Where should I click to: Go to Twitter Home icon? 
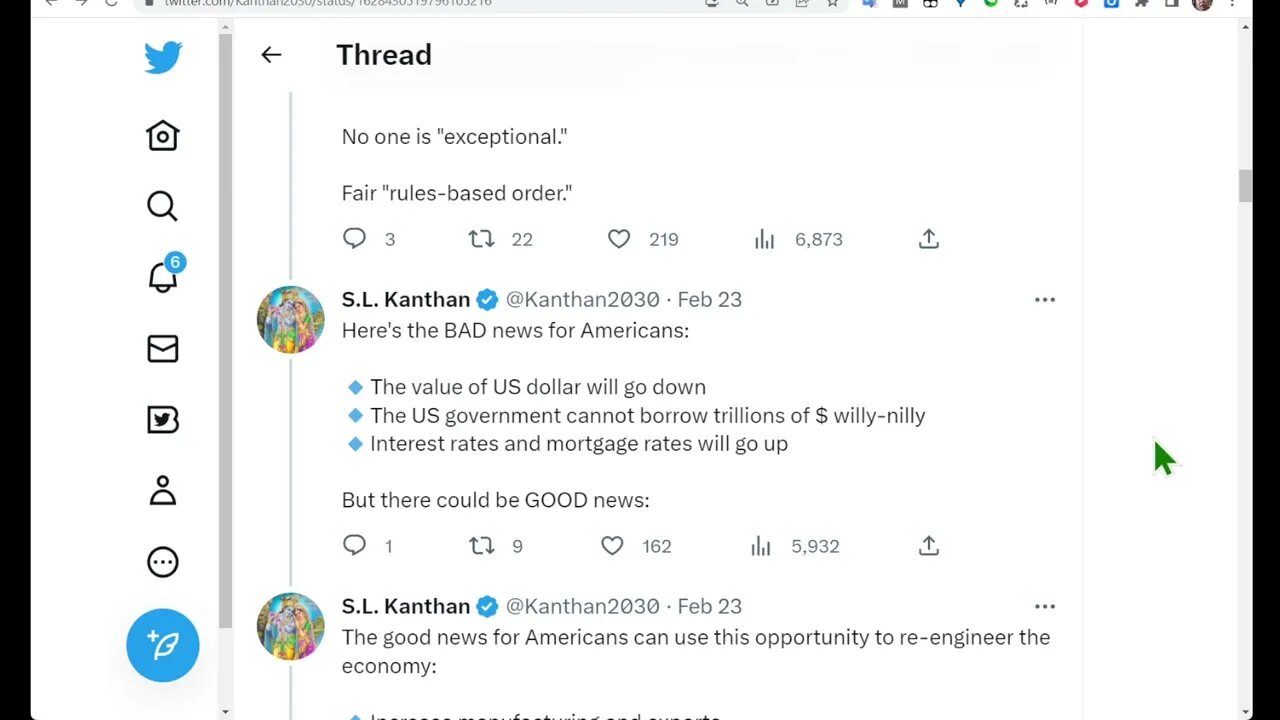click(x=162, y=135)
